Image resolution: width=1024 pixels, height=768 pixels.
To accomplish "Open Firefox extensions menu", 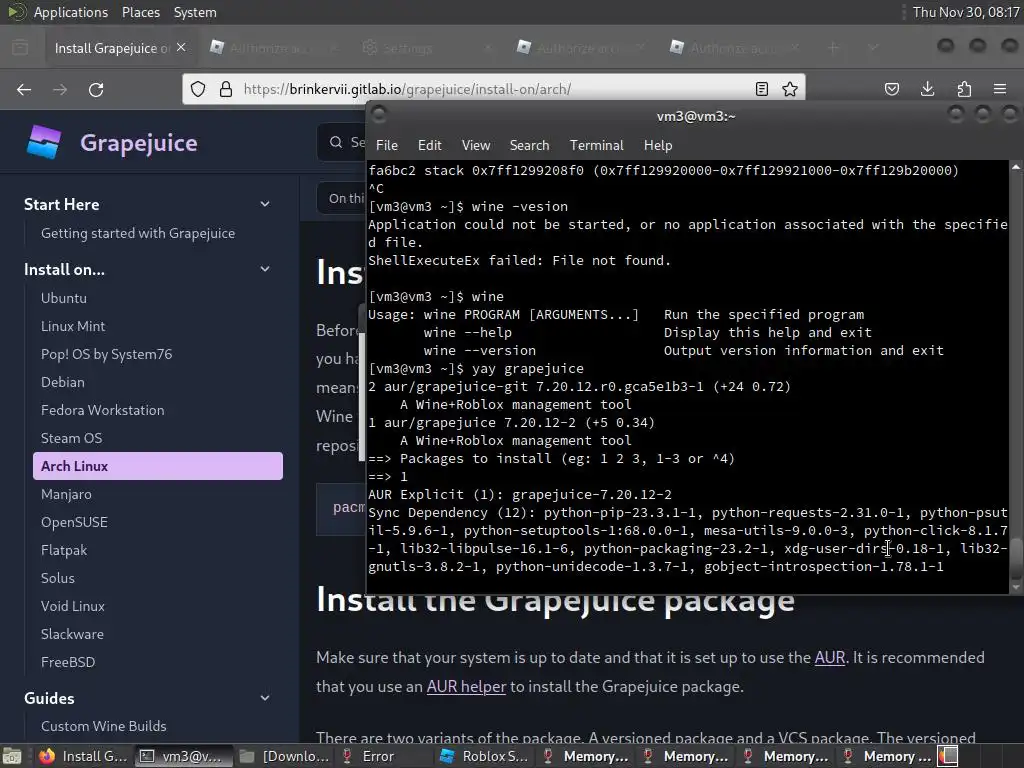I will (964, 89).
